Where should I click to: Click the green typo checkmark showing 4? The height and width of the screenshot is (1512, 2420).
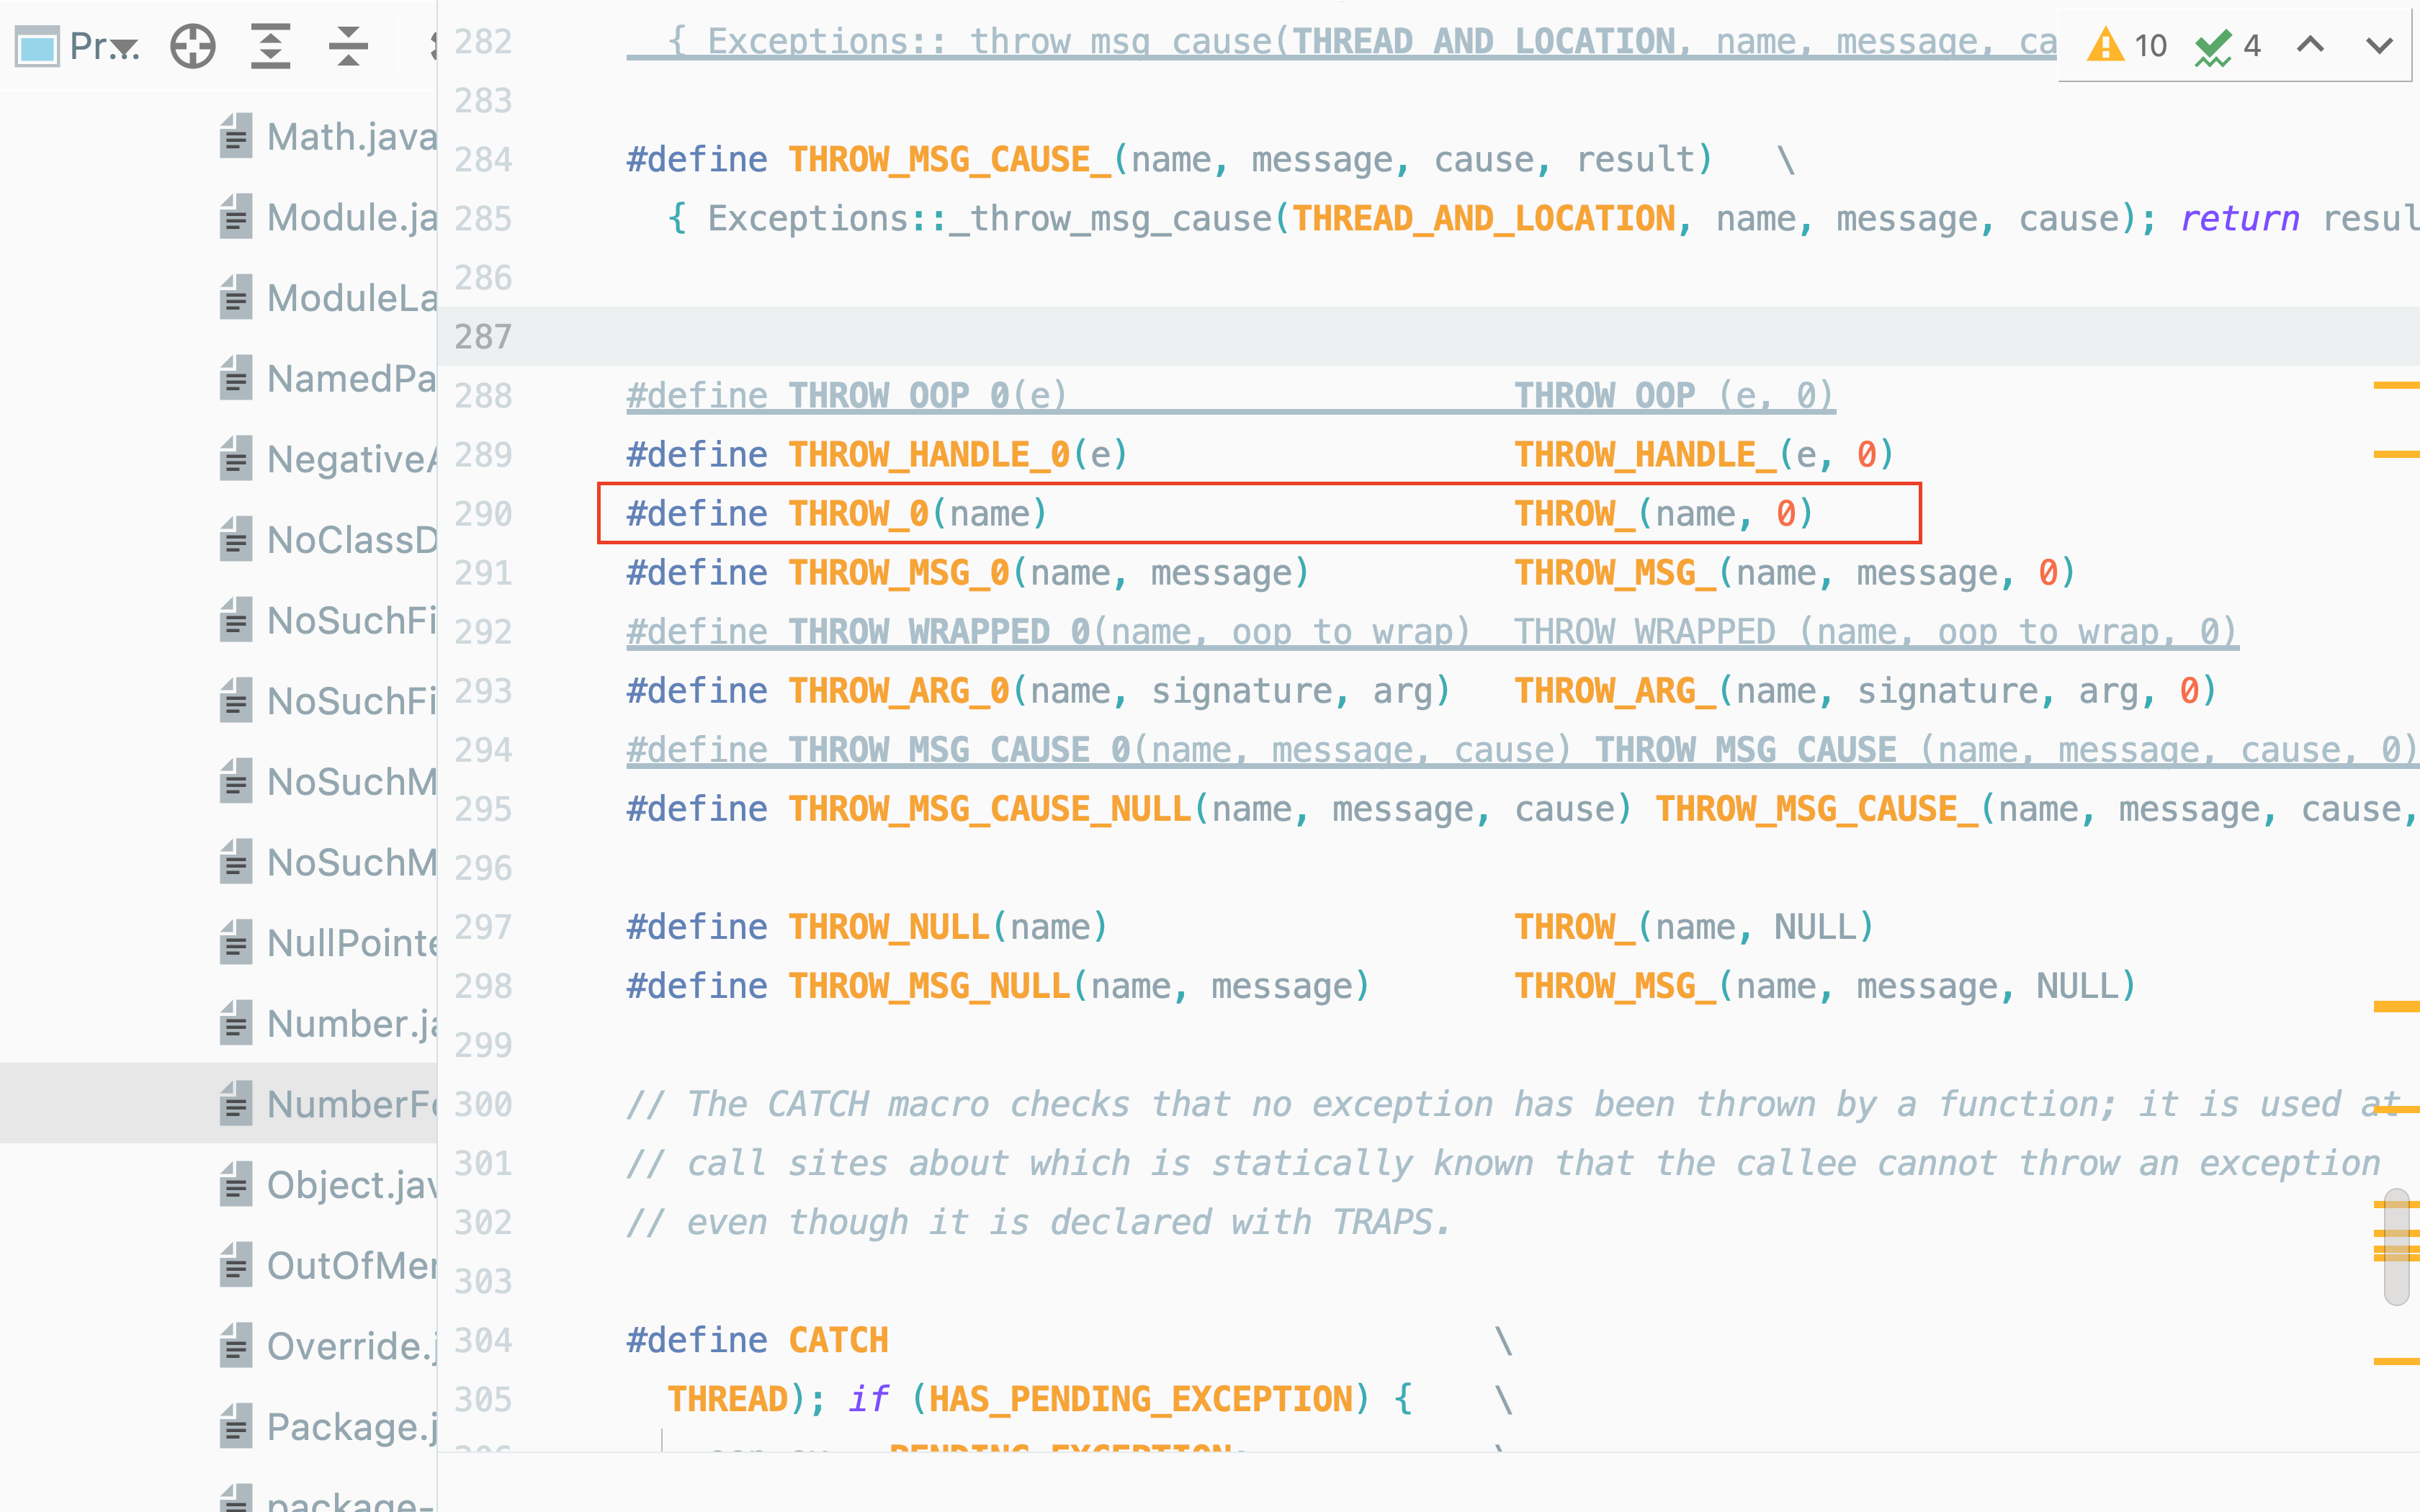pyautogui.click(x=2228, y=45)
